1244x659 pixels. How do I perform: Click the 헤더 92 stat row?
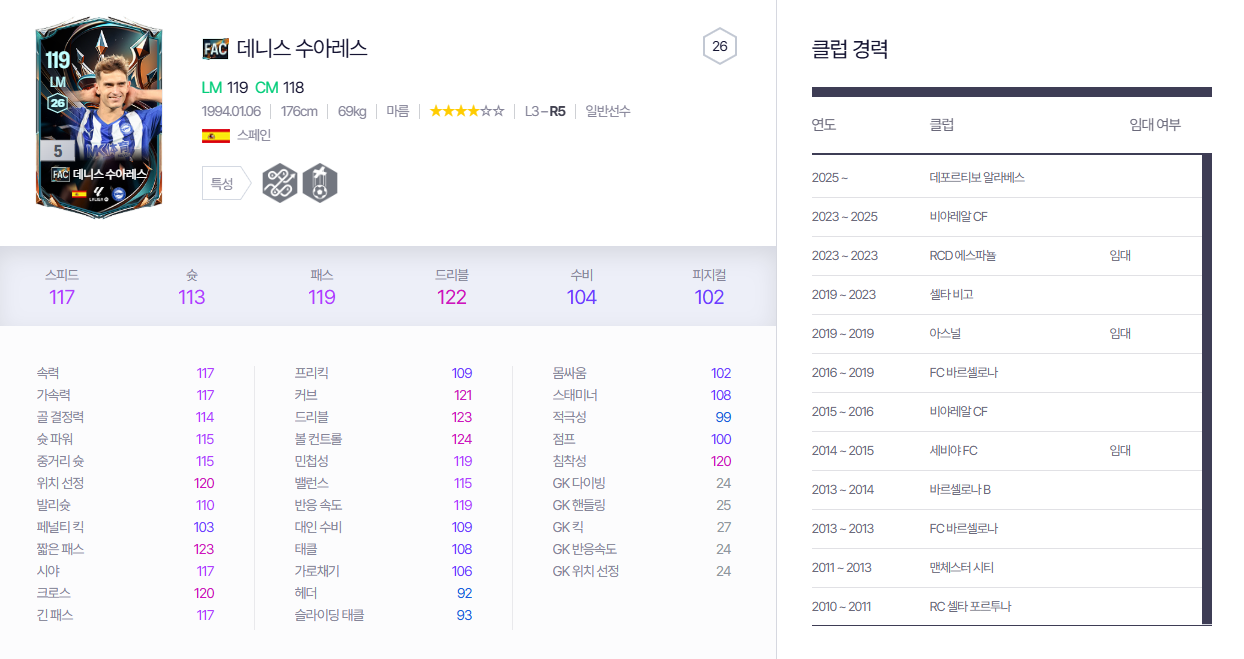[x=383, y=593]
